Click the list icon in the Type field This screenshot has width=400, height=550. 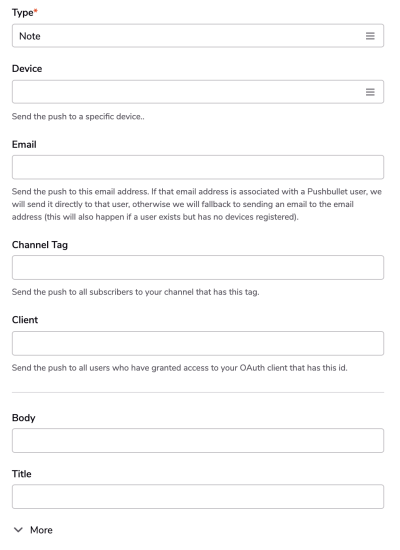pyautogui.click(x=370, y=36)
